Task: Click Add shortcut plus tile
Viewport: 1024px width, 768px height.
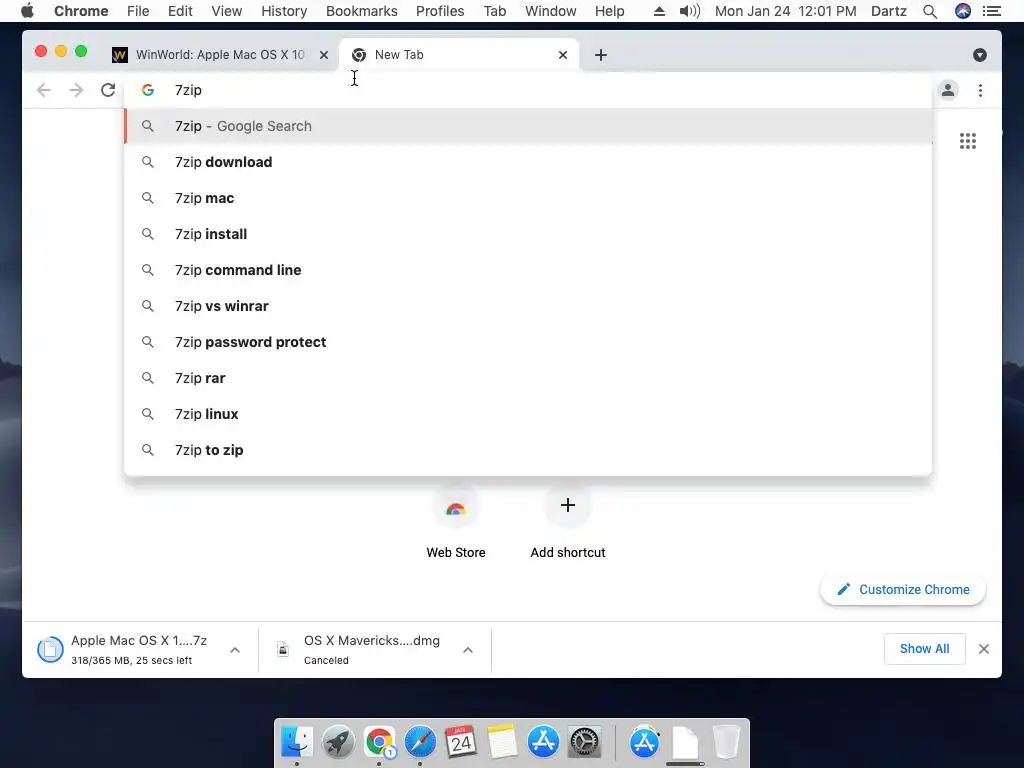Action: (568, 505)
